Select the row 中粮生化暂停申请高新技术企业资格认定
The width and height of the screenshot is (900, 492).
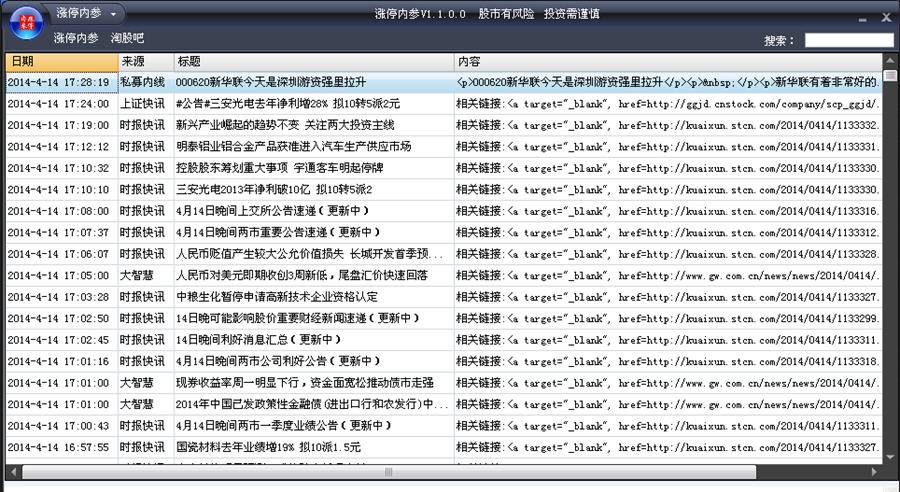444,297
